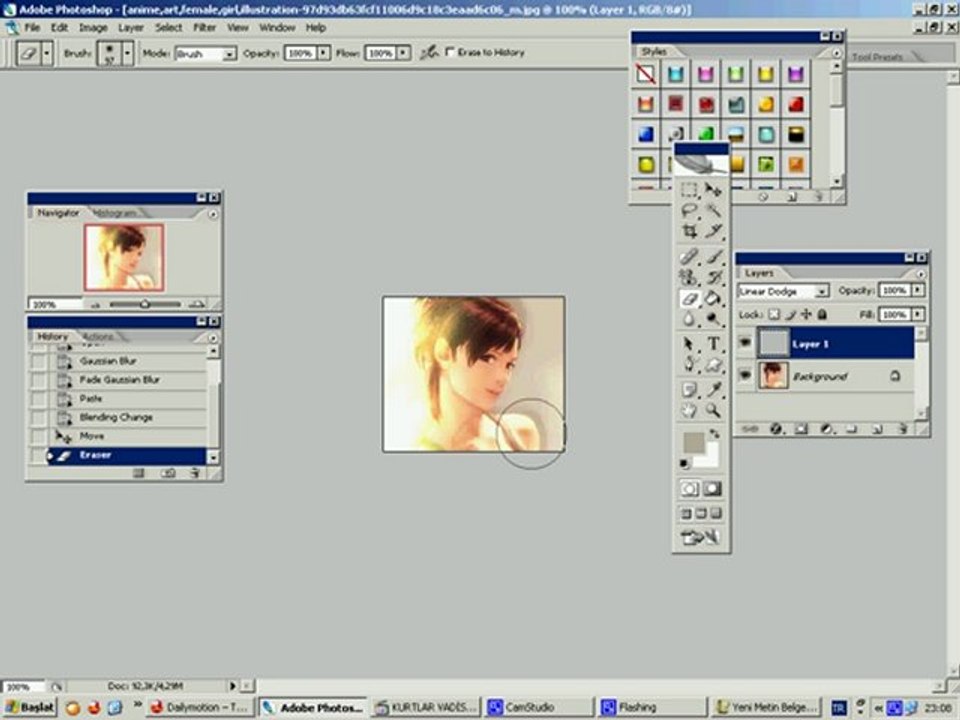
Task: Select the Zoom tool
Action: click(713, 410)
